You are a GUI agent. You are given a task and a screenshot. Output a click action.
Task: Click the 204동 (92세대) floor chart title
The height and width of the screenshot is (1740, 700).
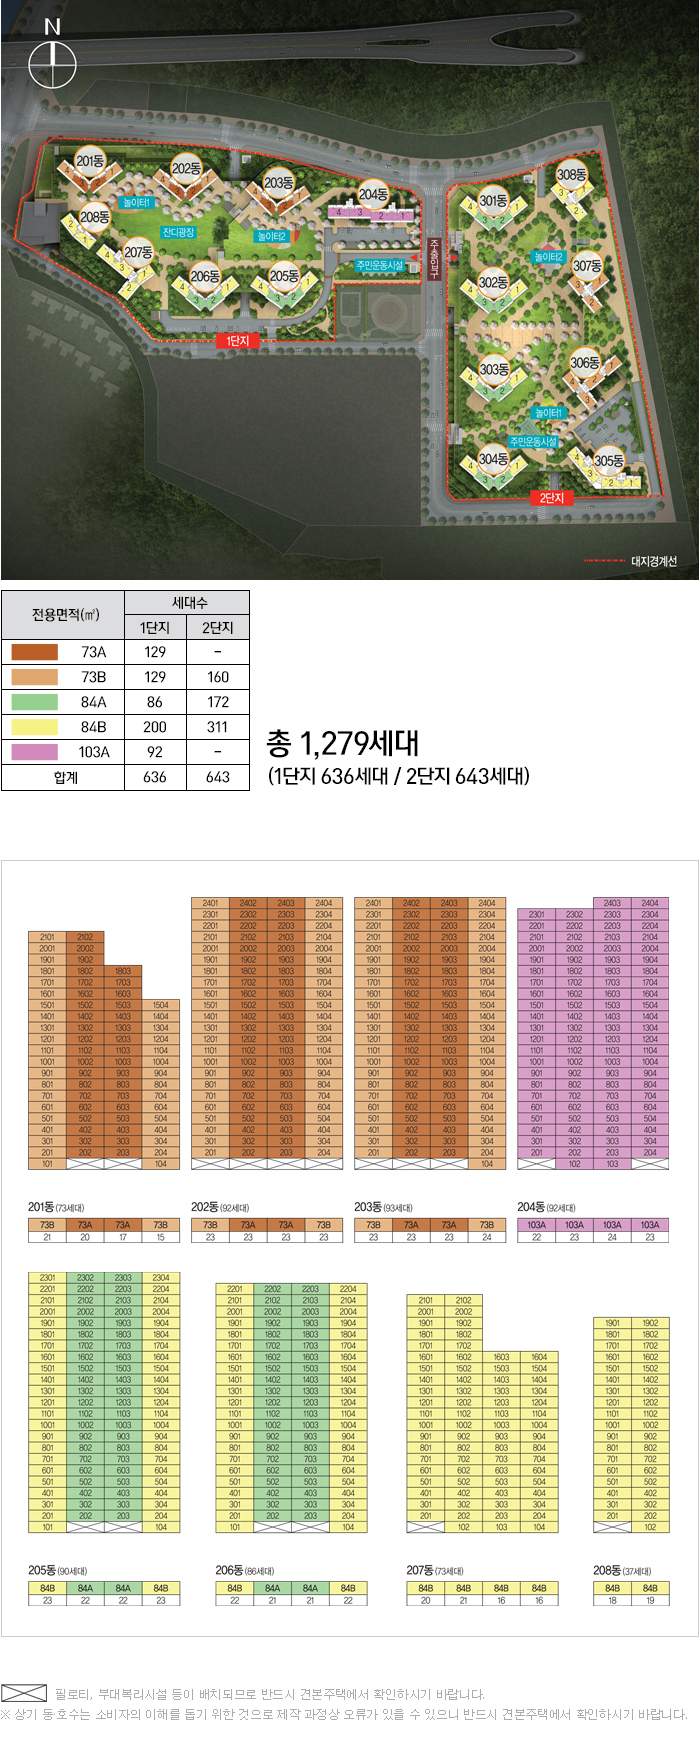point(546,1207)
